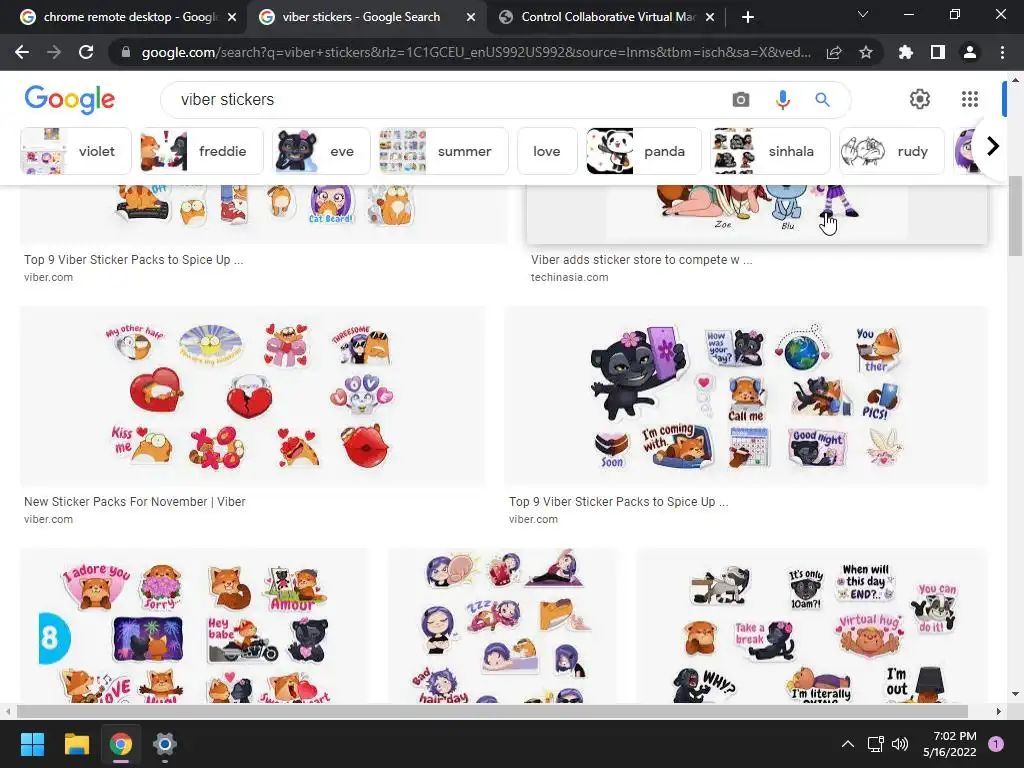Viewport: 1024px width, 768px height.
Task: Click the URL address bar
Action: point(476,52)
